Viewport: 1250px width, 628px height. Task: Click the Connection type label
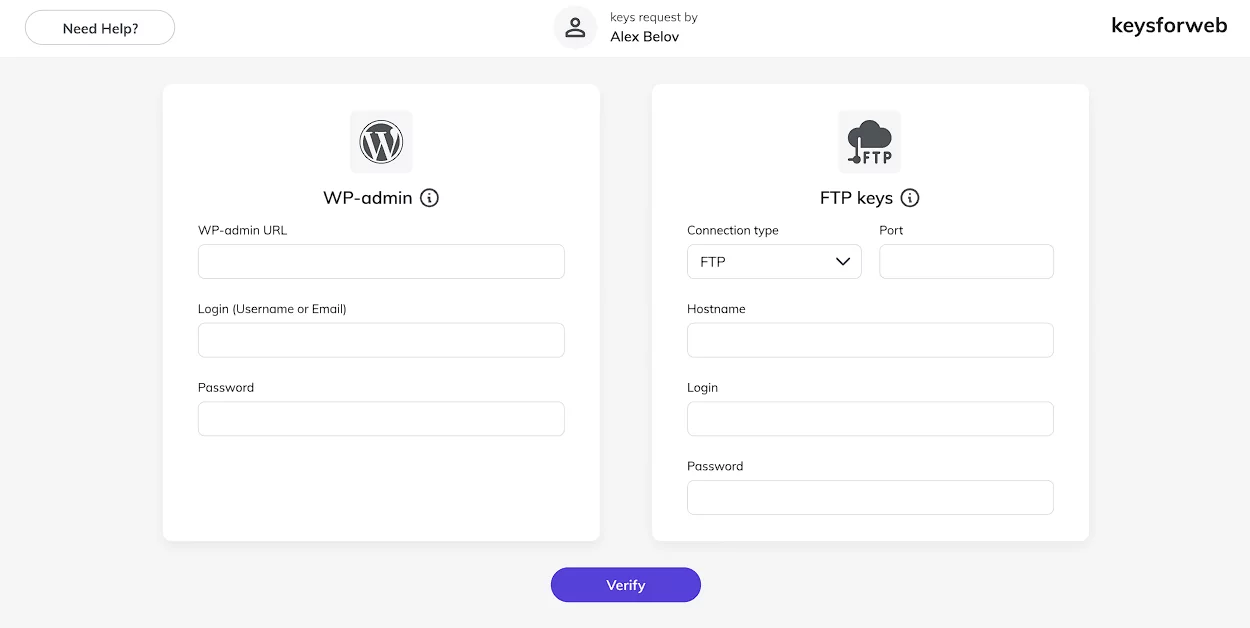point(733,230)
